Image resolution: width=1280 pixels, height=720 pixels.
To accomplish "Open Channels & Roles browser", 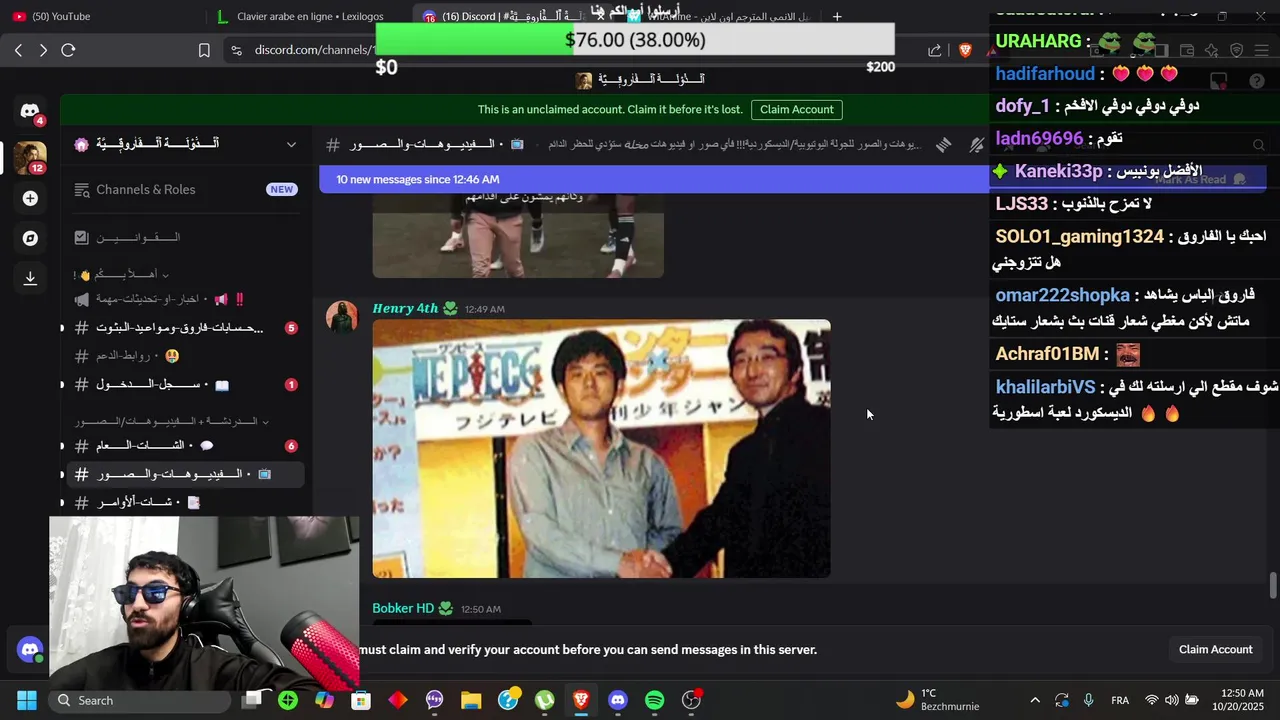I will coord(184,190).
